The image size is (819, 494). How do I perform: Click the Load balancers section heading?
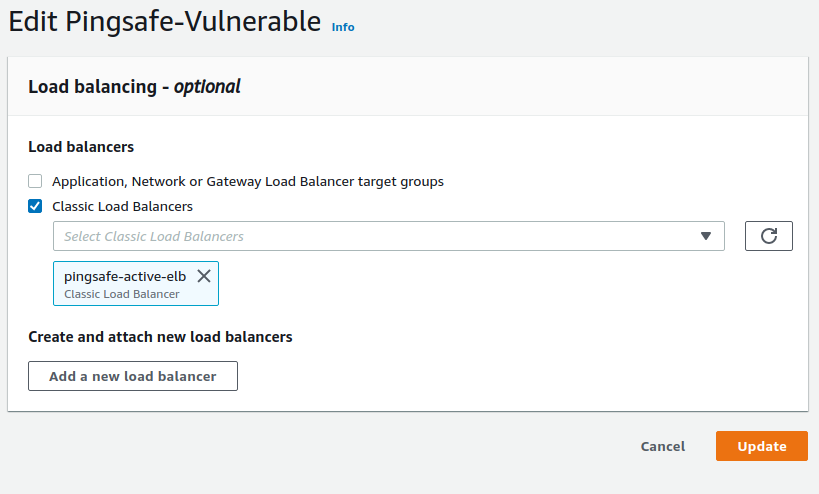point(81,147)
